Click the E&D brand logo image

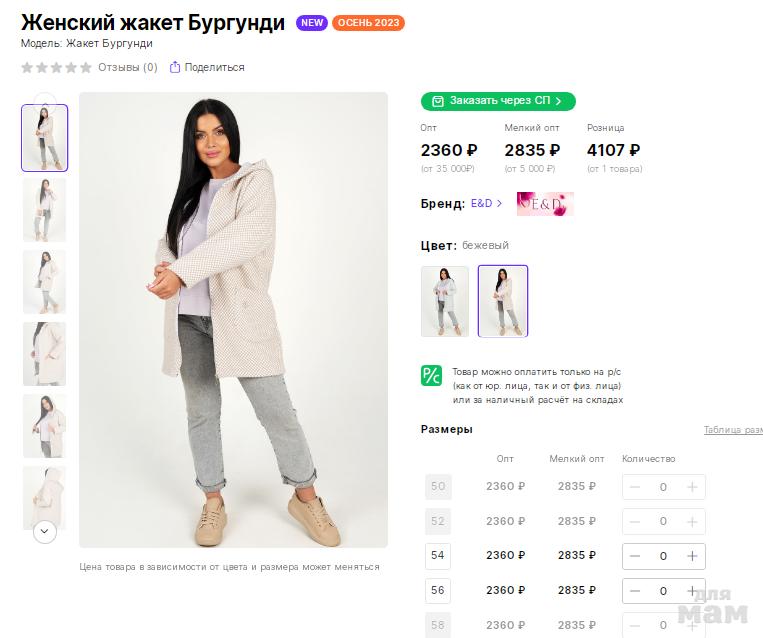[545, 204]
